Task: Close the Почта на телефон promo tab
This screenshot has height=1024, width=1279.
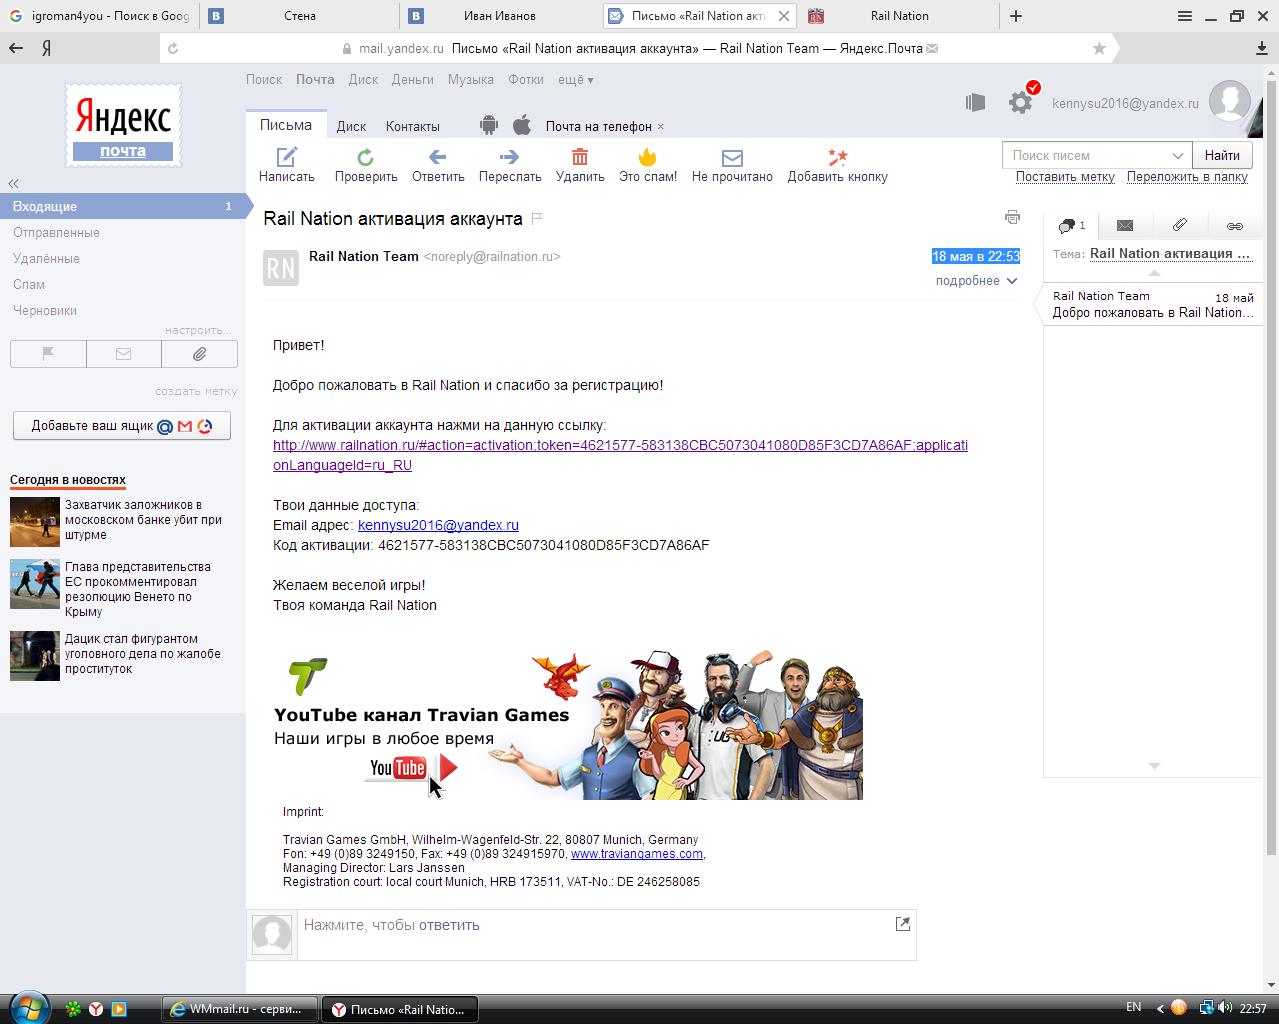Action: coord(661,127)
